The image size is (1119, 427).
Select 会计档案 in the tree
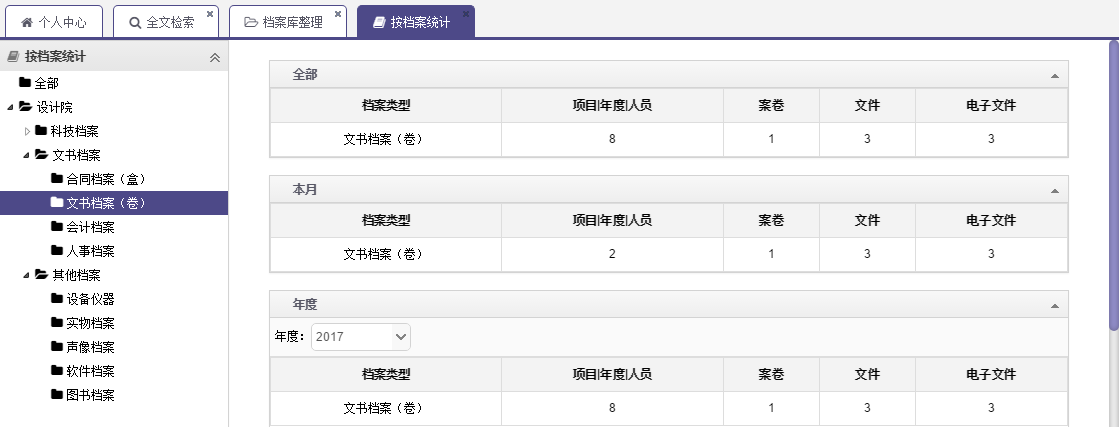point(90,227)
